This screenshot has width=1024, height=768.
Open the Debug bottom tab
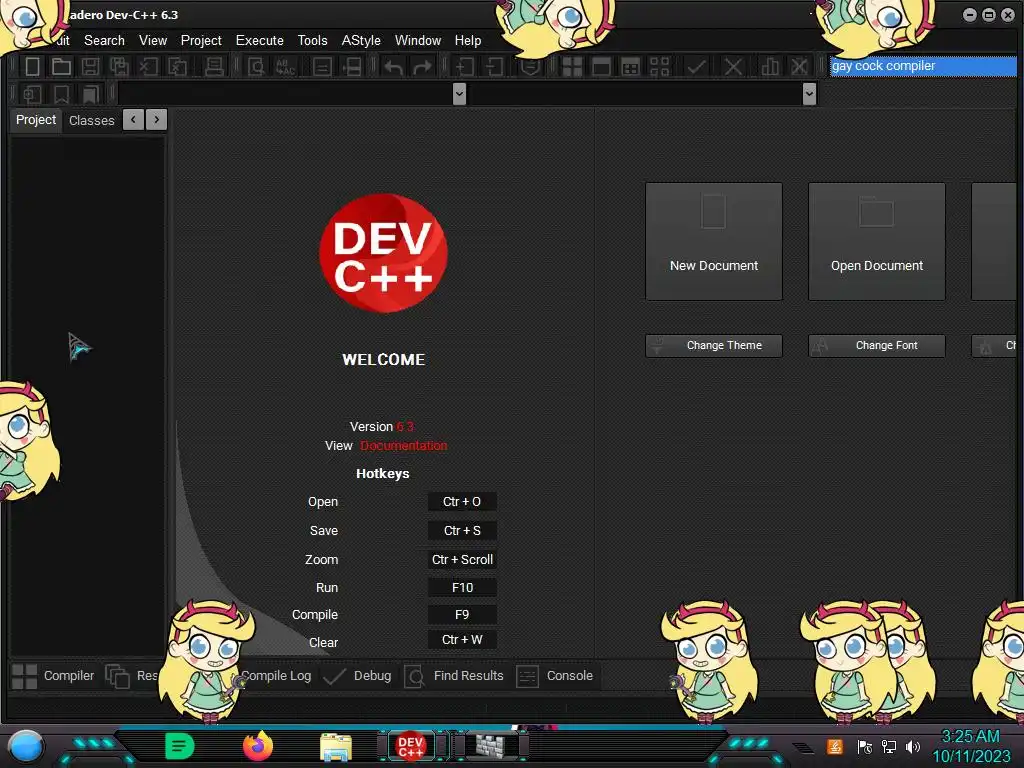357,676
